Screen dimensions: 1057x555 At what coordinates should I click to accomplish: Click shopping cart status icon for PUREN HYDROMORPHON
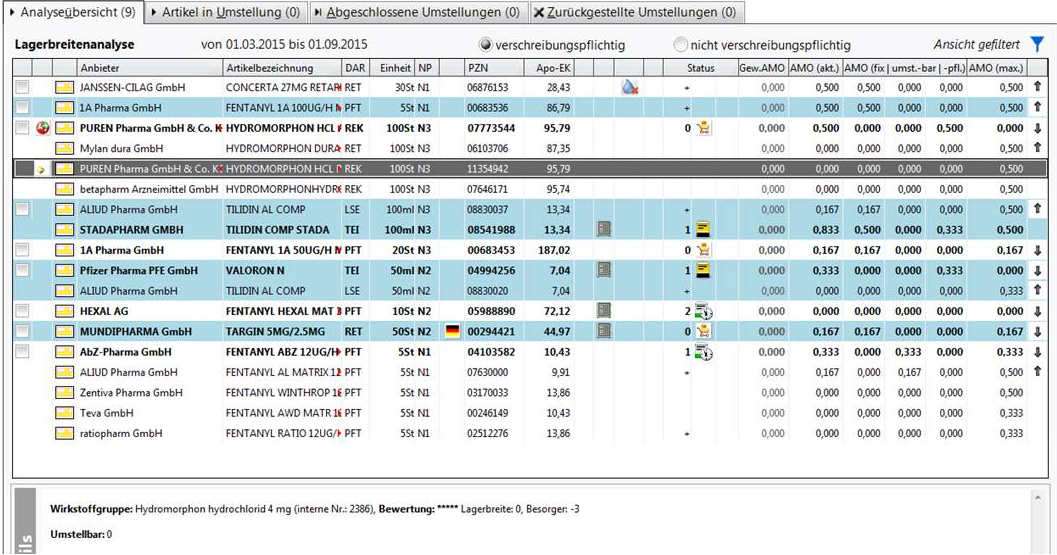[x=704, y=128]
